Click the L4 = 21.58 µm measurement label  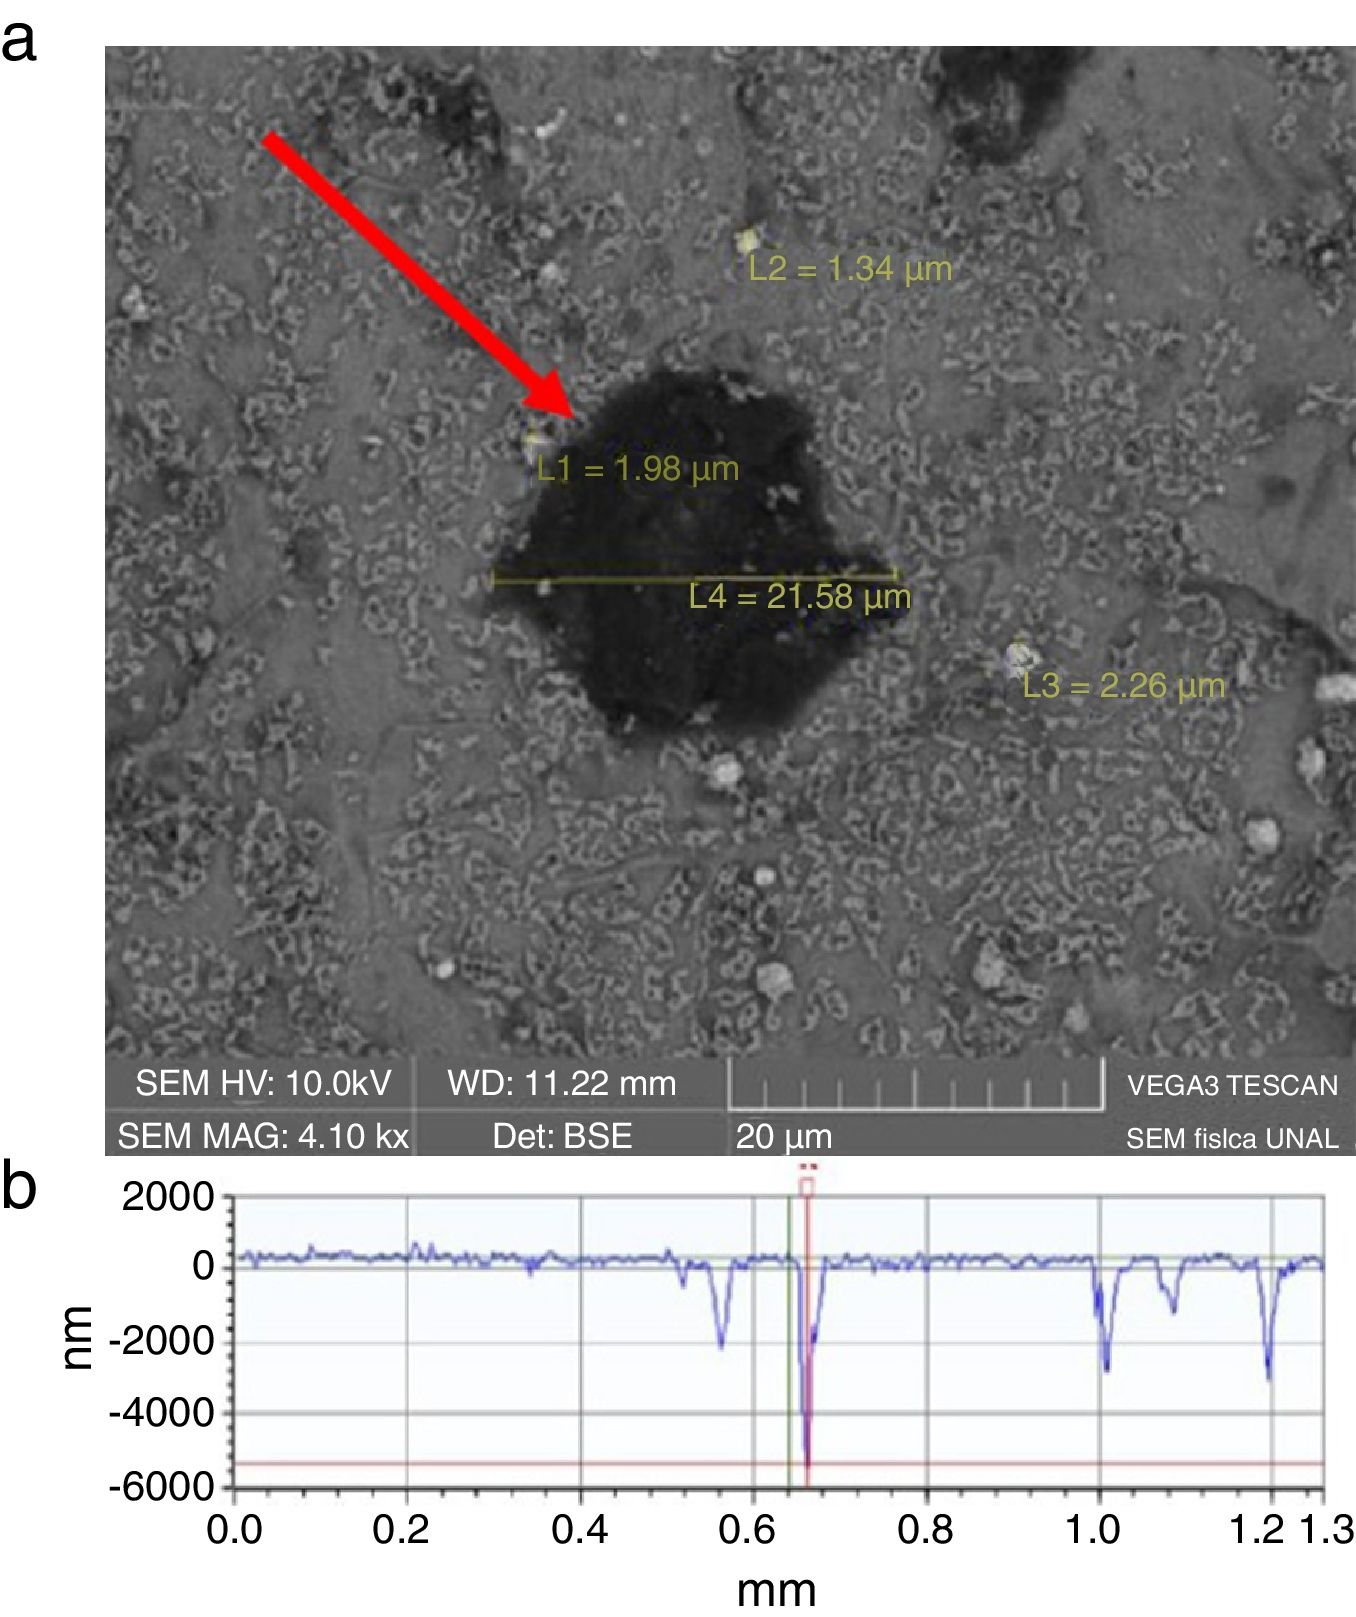pos(799,598)
